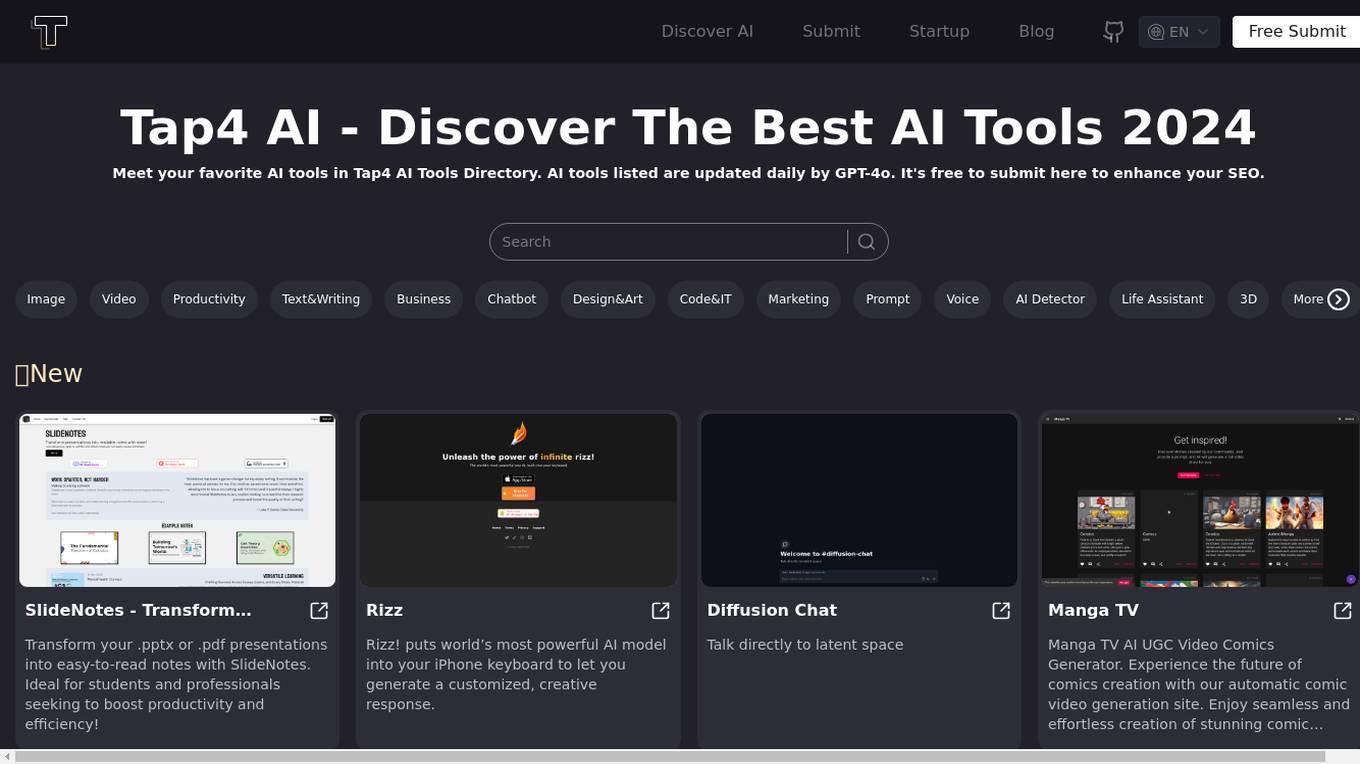The width and height of the screenshot is (1360, 764).
Task: Click the Diffusion Chat card title
Action: [x=772, y=610]
